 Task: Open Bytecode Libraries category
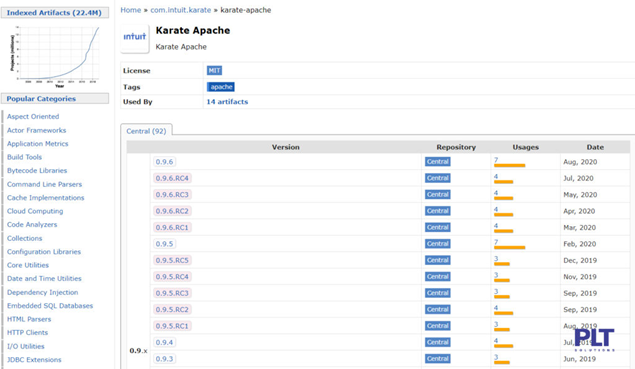(x=37, y=171)
